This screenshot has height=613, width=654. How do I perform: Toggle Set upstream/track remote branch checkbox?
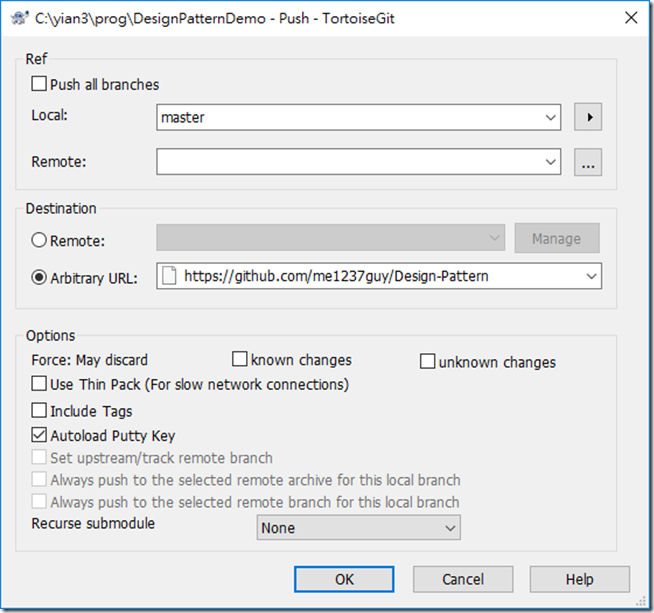[x=39, y=457]
